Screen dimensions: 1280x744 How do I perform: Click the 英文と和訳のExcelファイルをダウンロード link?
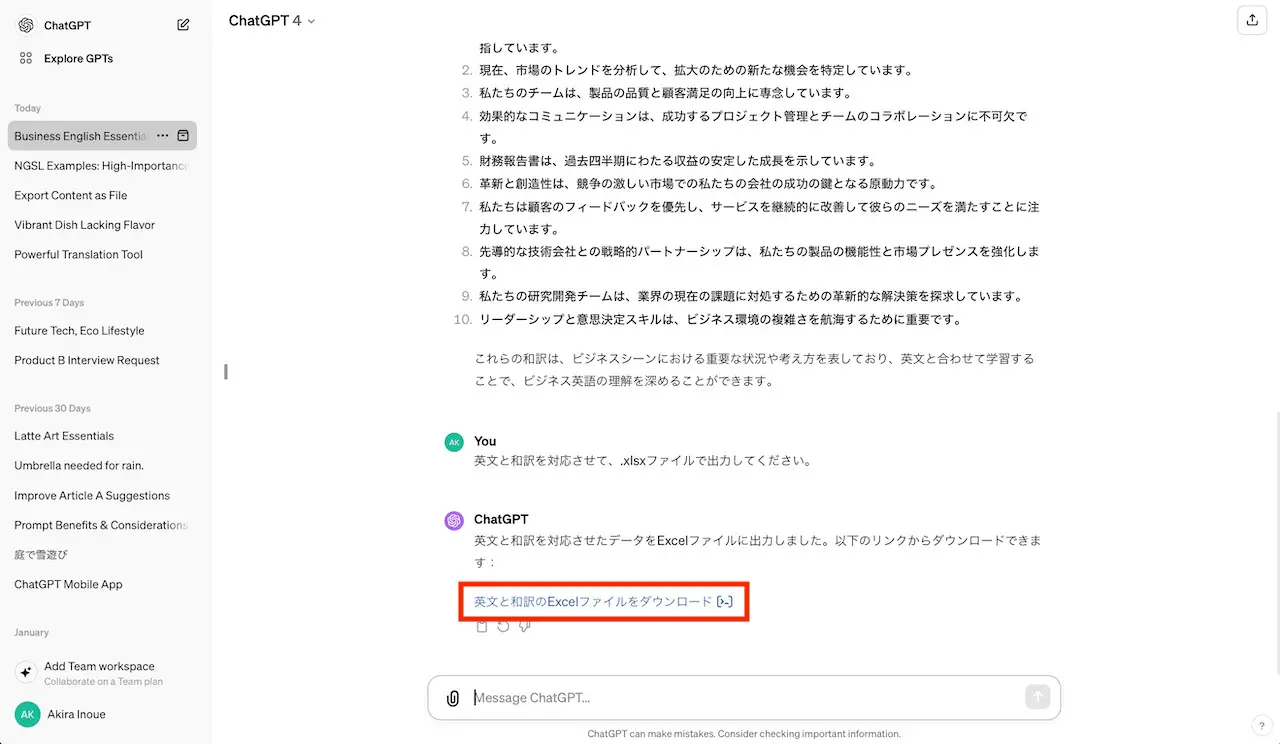point(593,601)
